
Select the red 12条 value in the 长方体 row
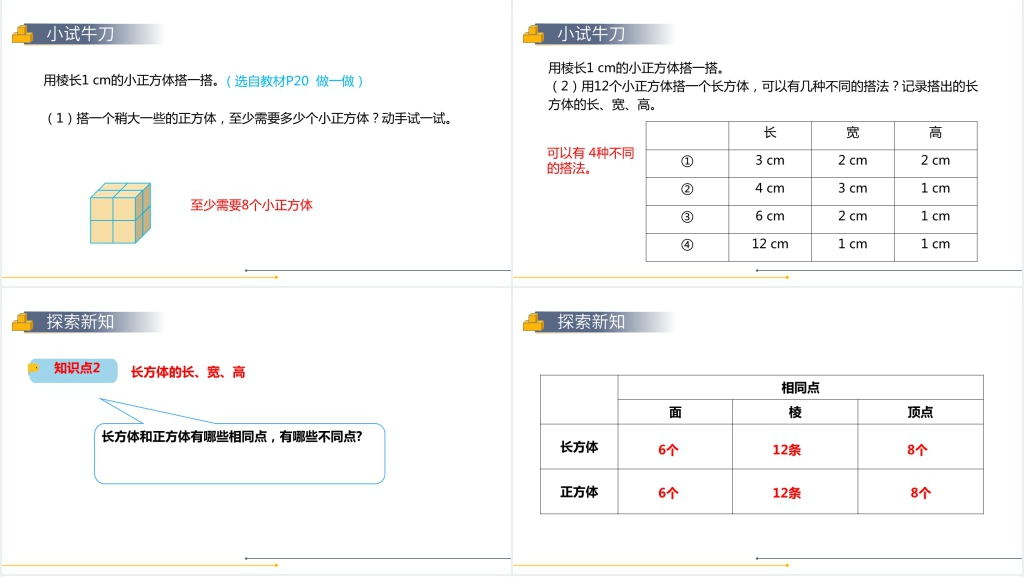[786, 450]
